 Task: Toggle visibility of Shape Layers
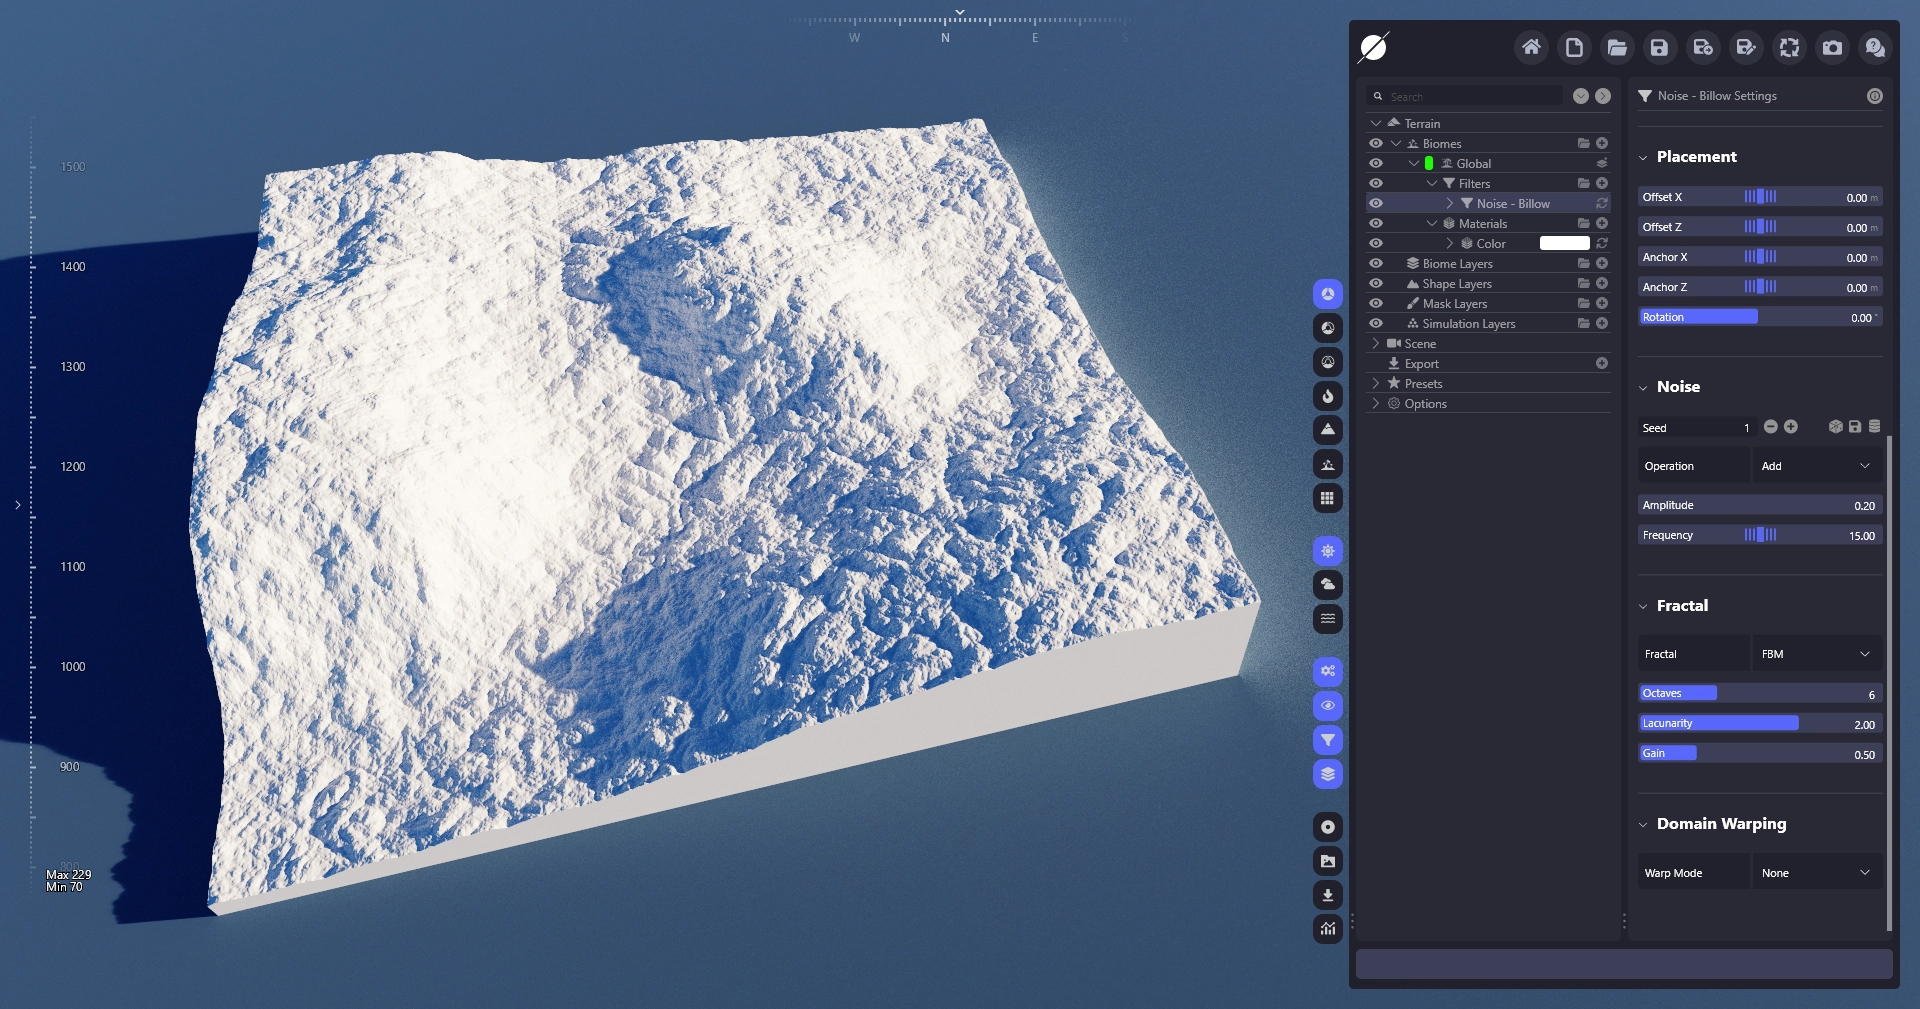(x=1376, y=284)
